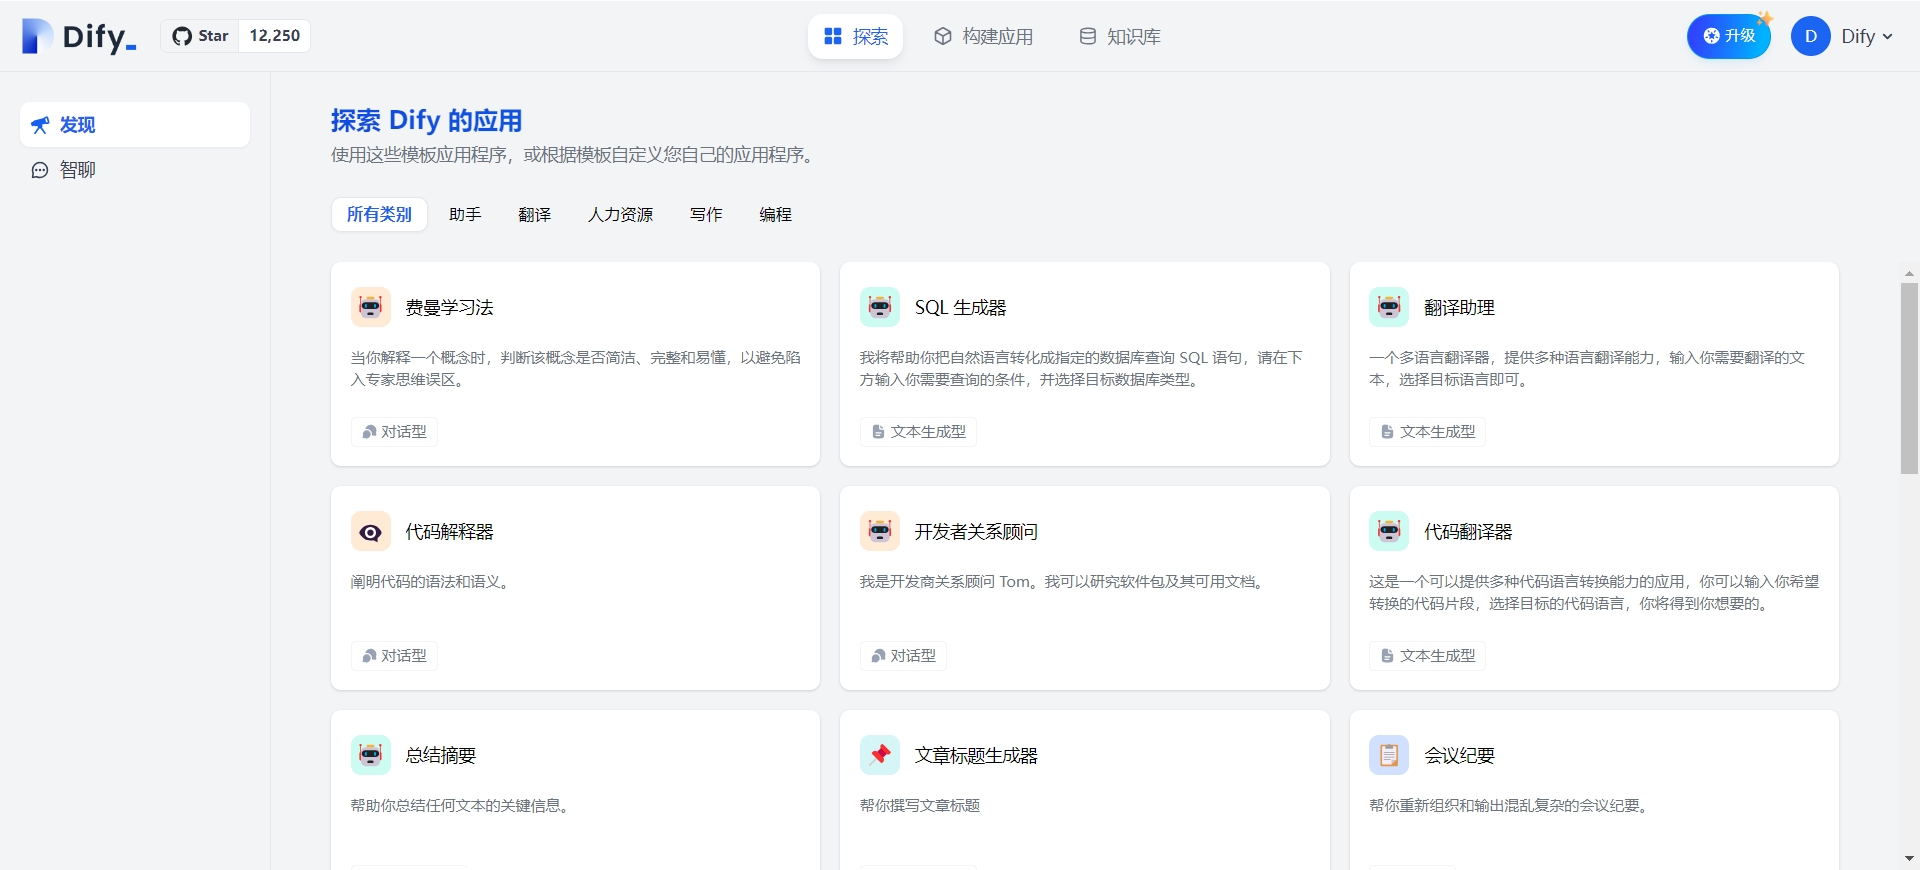Open the 文章标题生成器 app title
This screenshot has width=1920, height=870.
coord(976,756)
